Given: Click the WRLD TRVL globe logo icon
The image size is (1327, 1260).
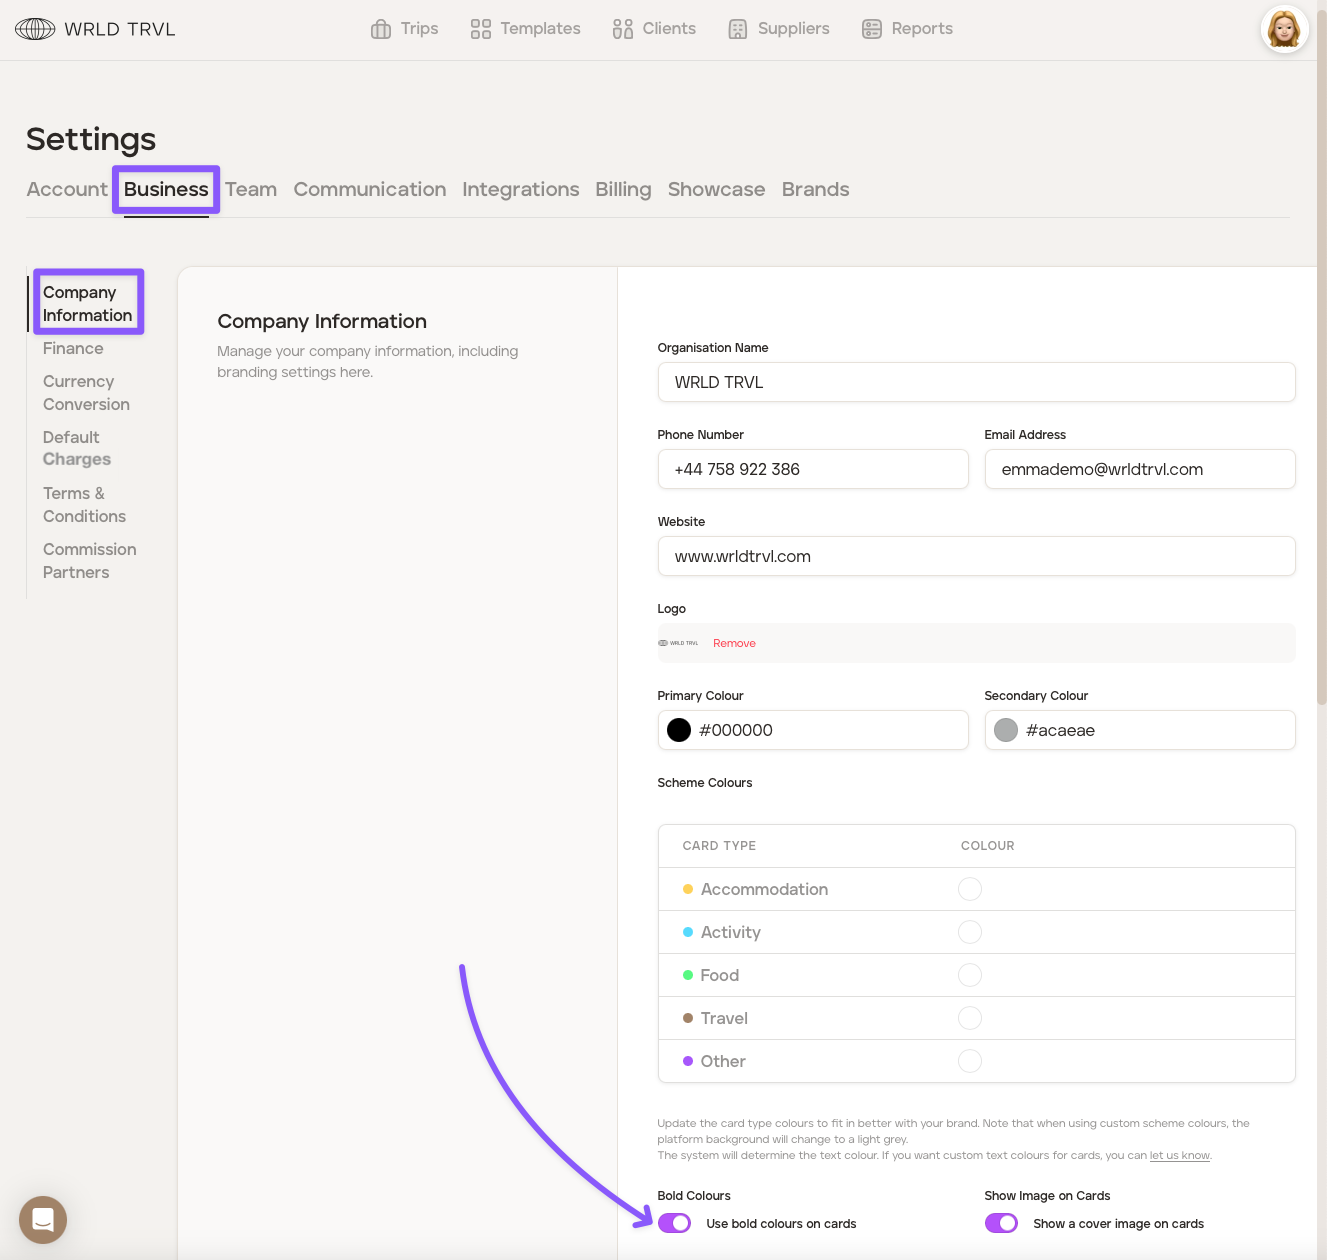Looking at the screenshot, I should click(x=35, y=29).
